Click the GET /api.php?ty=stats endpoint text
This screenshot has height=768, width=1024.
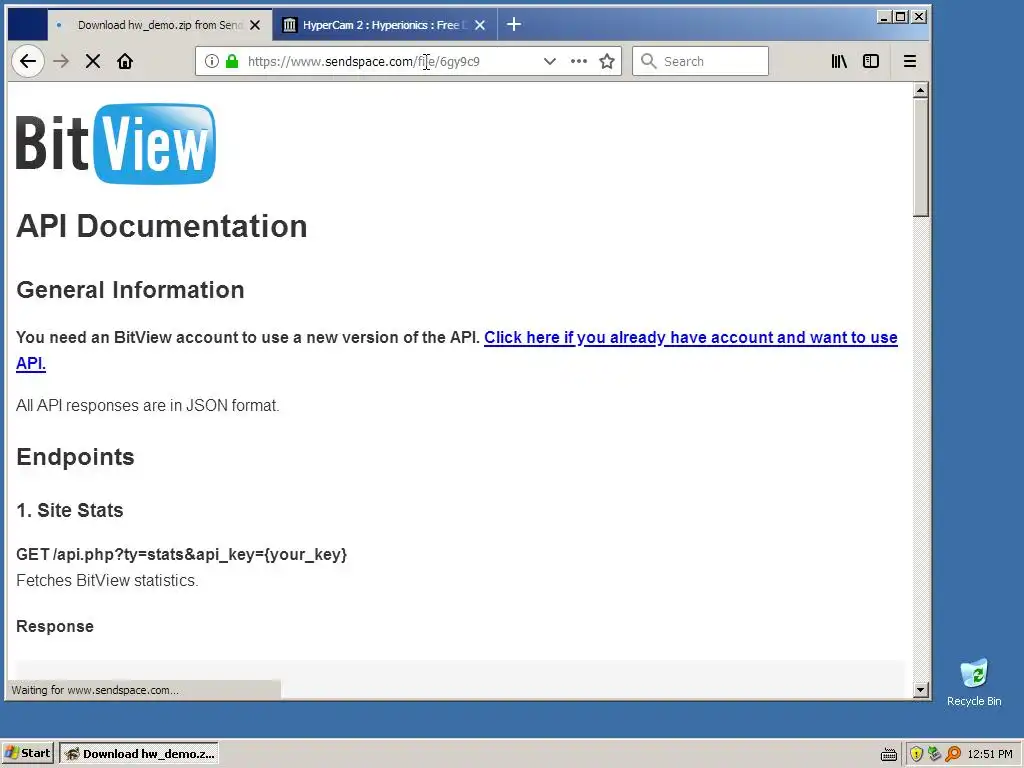click(182, 554)
